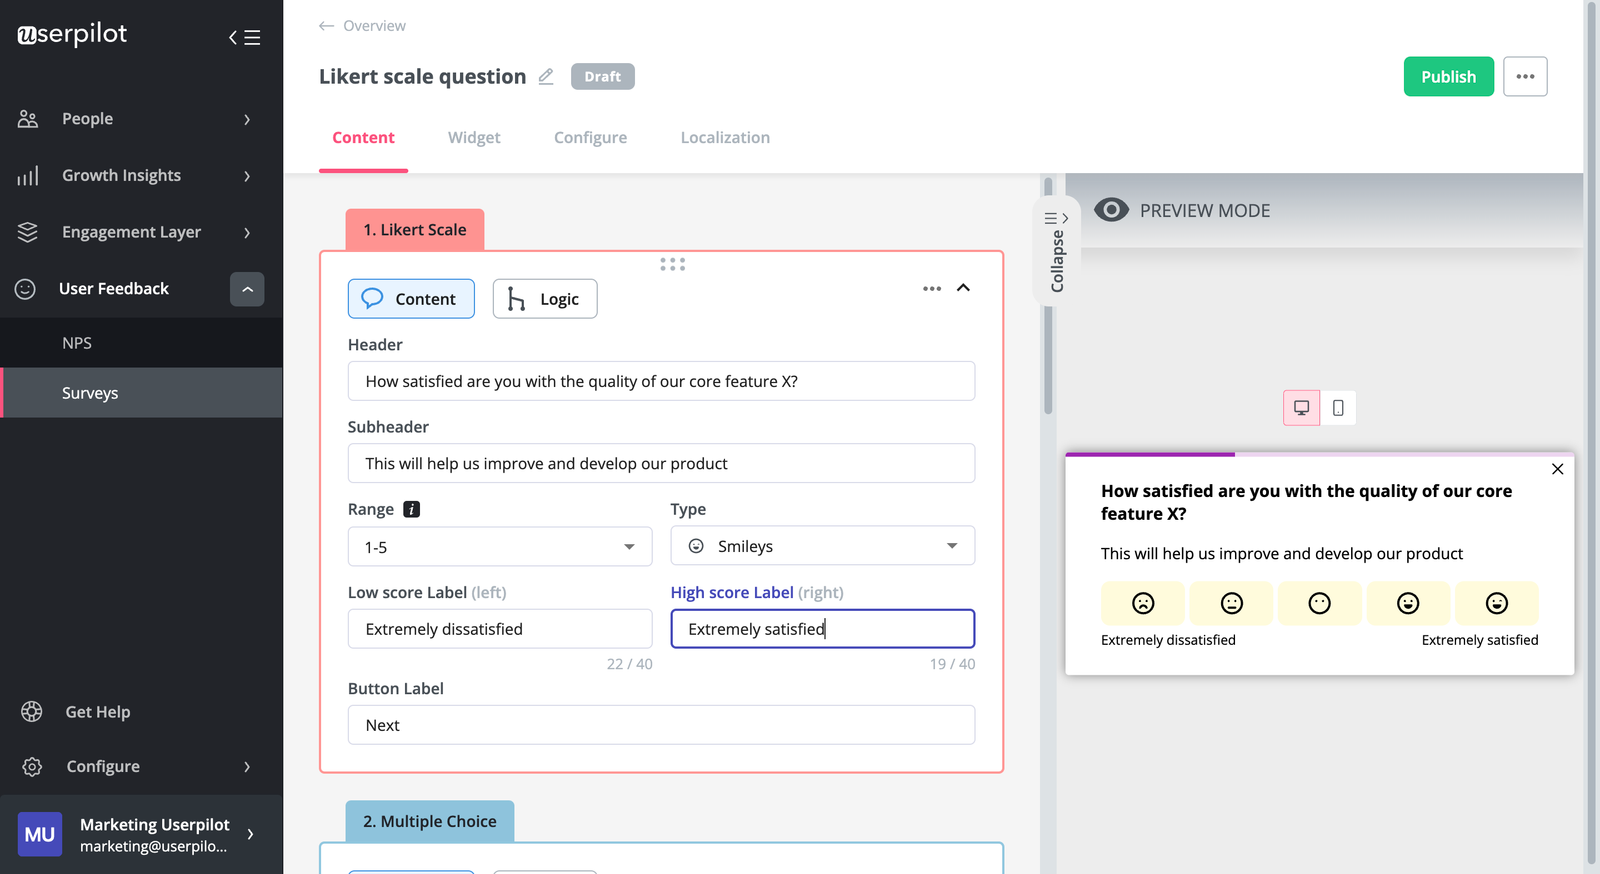The image size is (1600, 874).
Task: Switch to the Widget tab
Action: [474, 138]
